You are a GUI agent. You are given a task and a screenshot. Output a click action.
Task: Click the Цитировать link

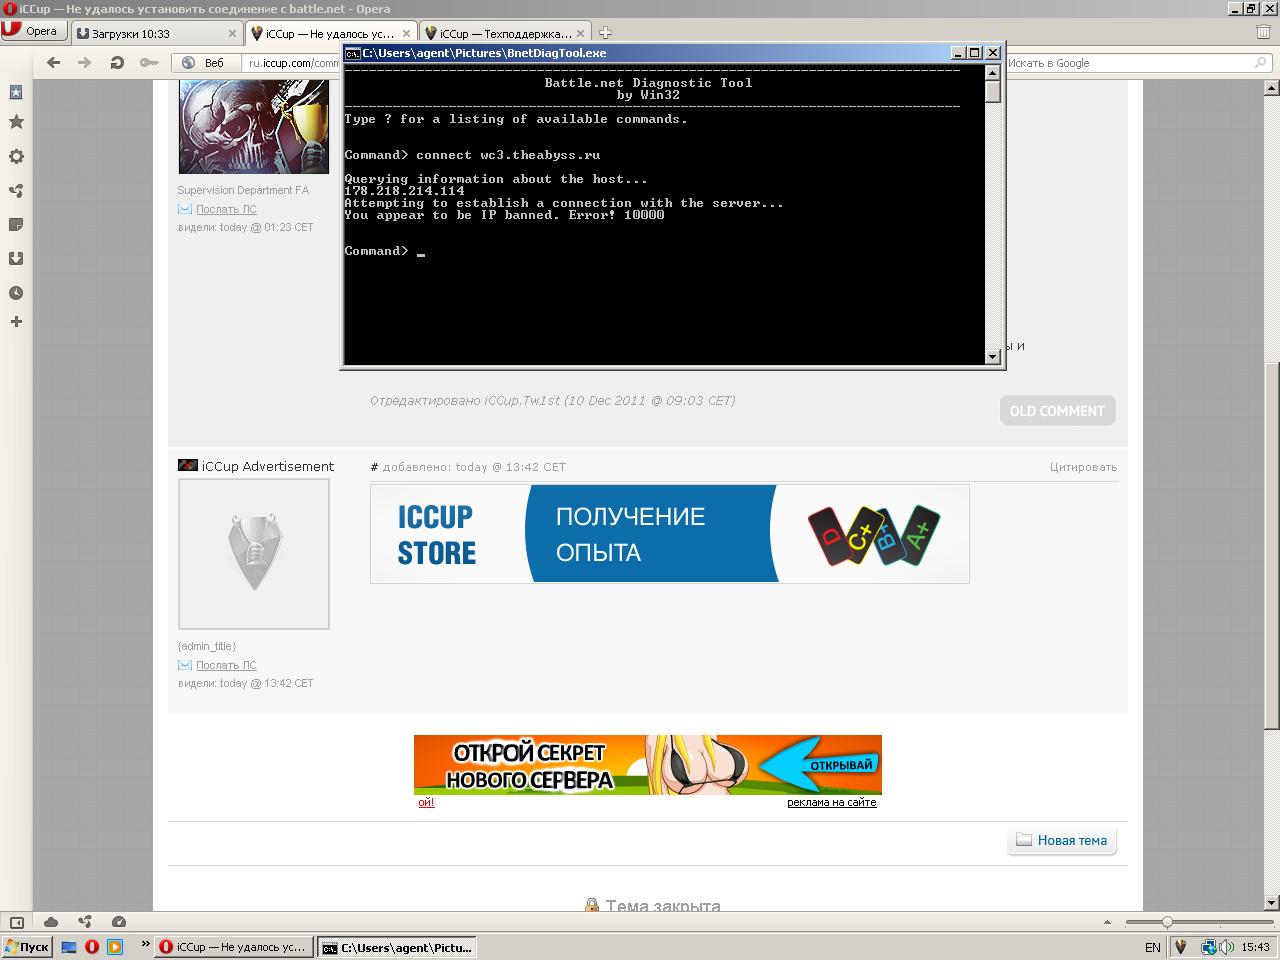tap(1083, 467)
